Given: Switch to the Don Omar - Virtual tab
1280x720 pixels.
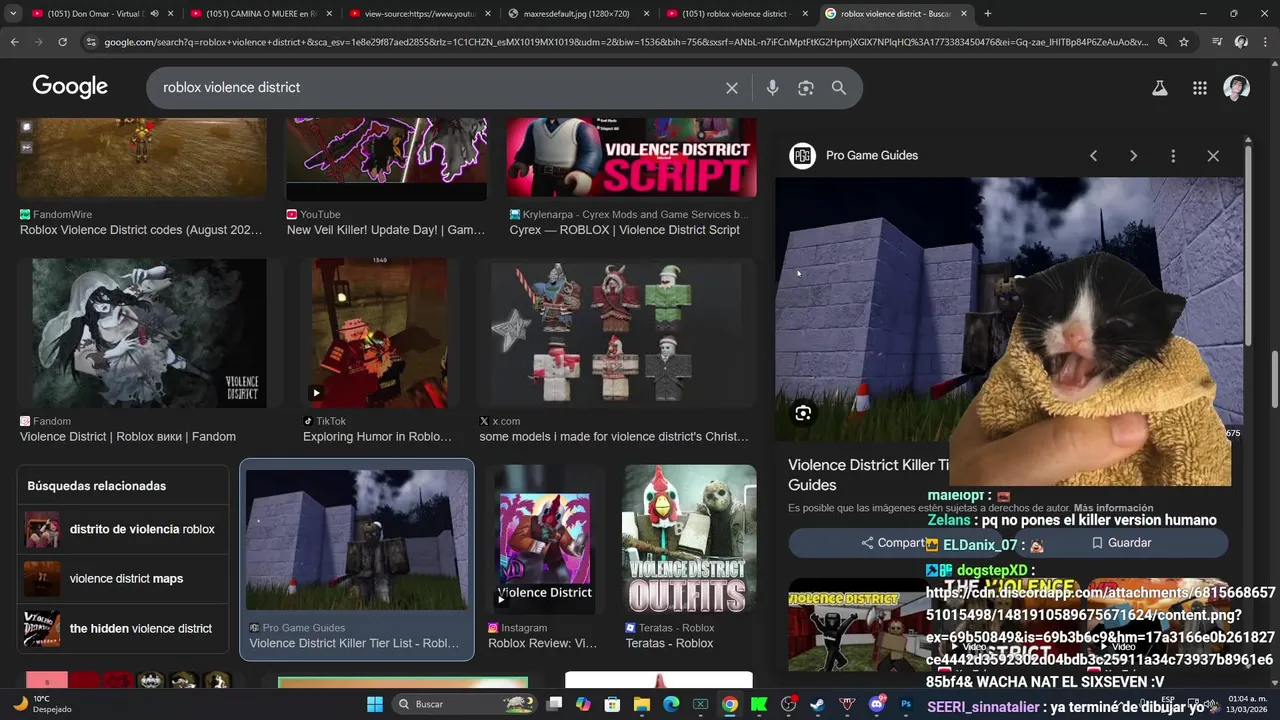Looking at the screenshot, I should pos(95,14).
